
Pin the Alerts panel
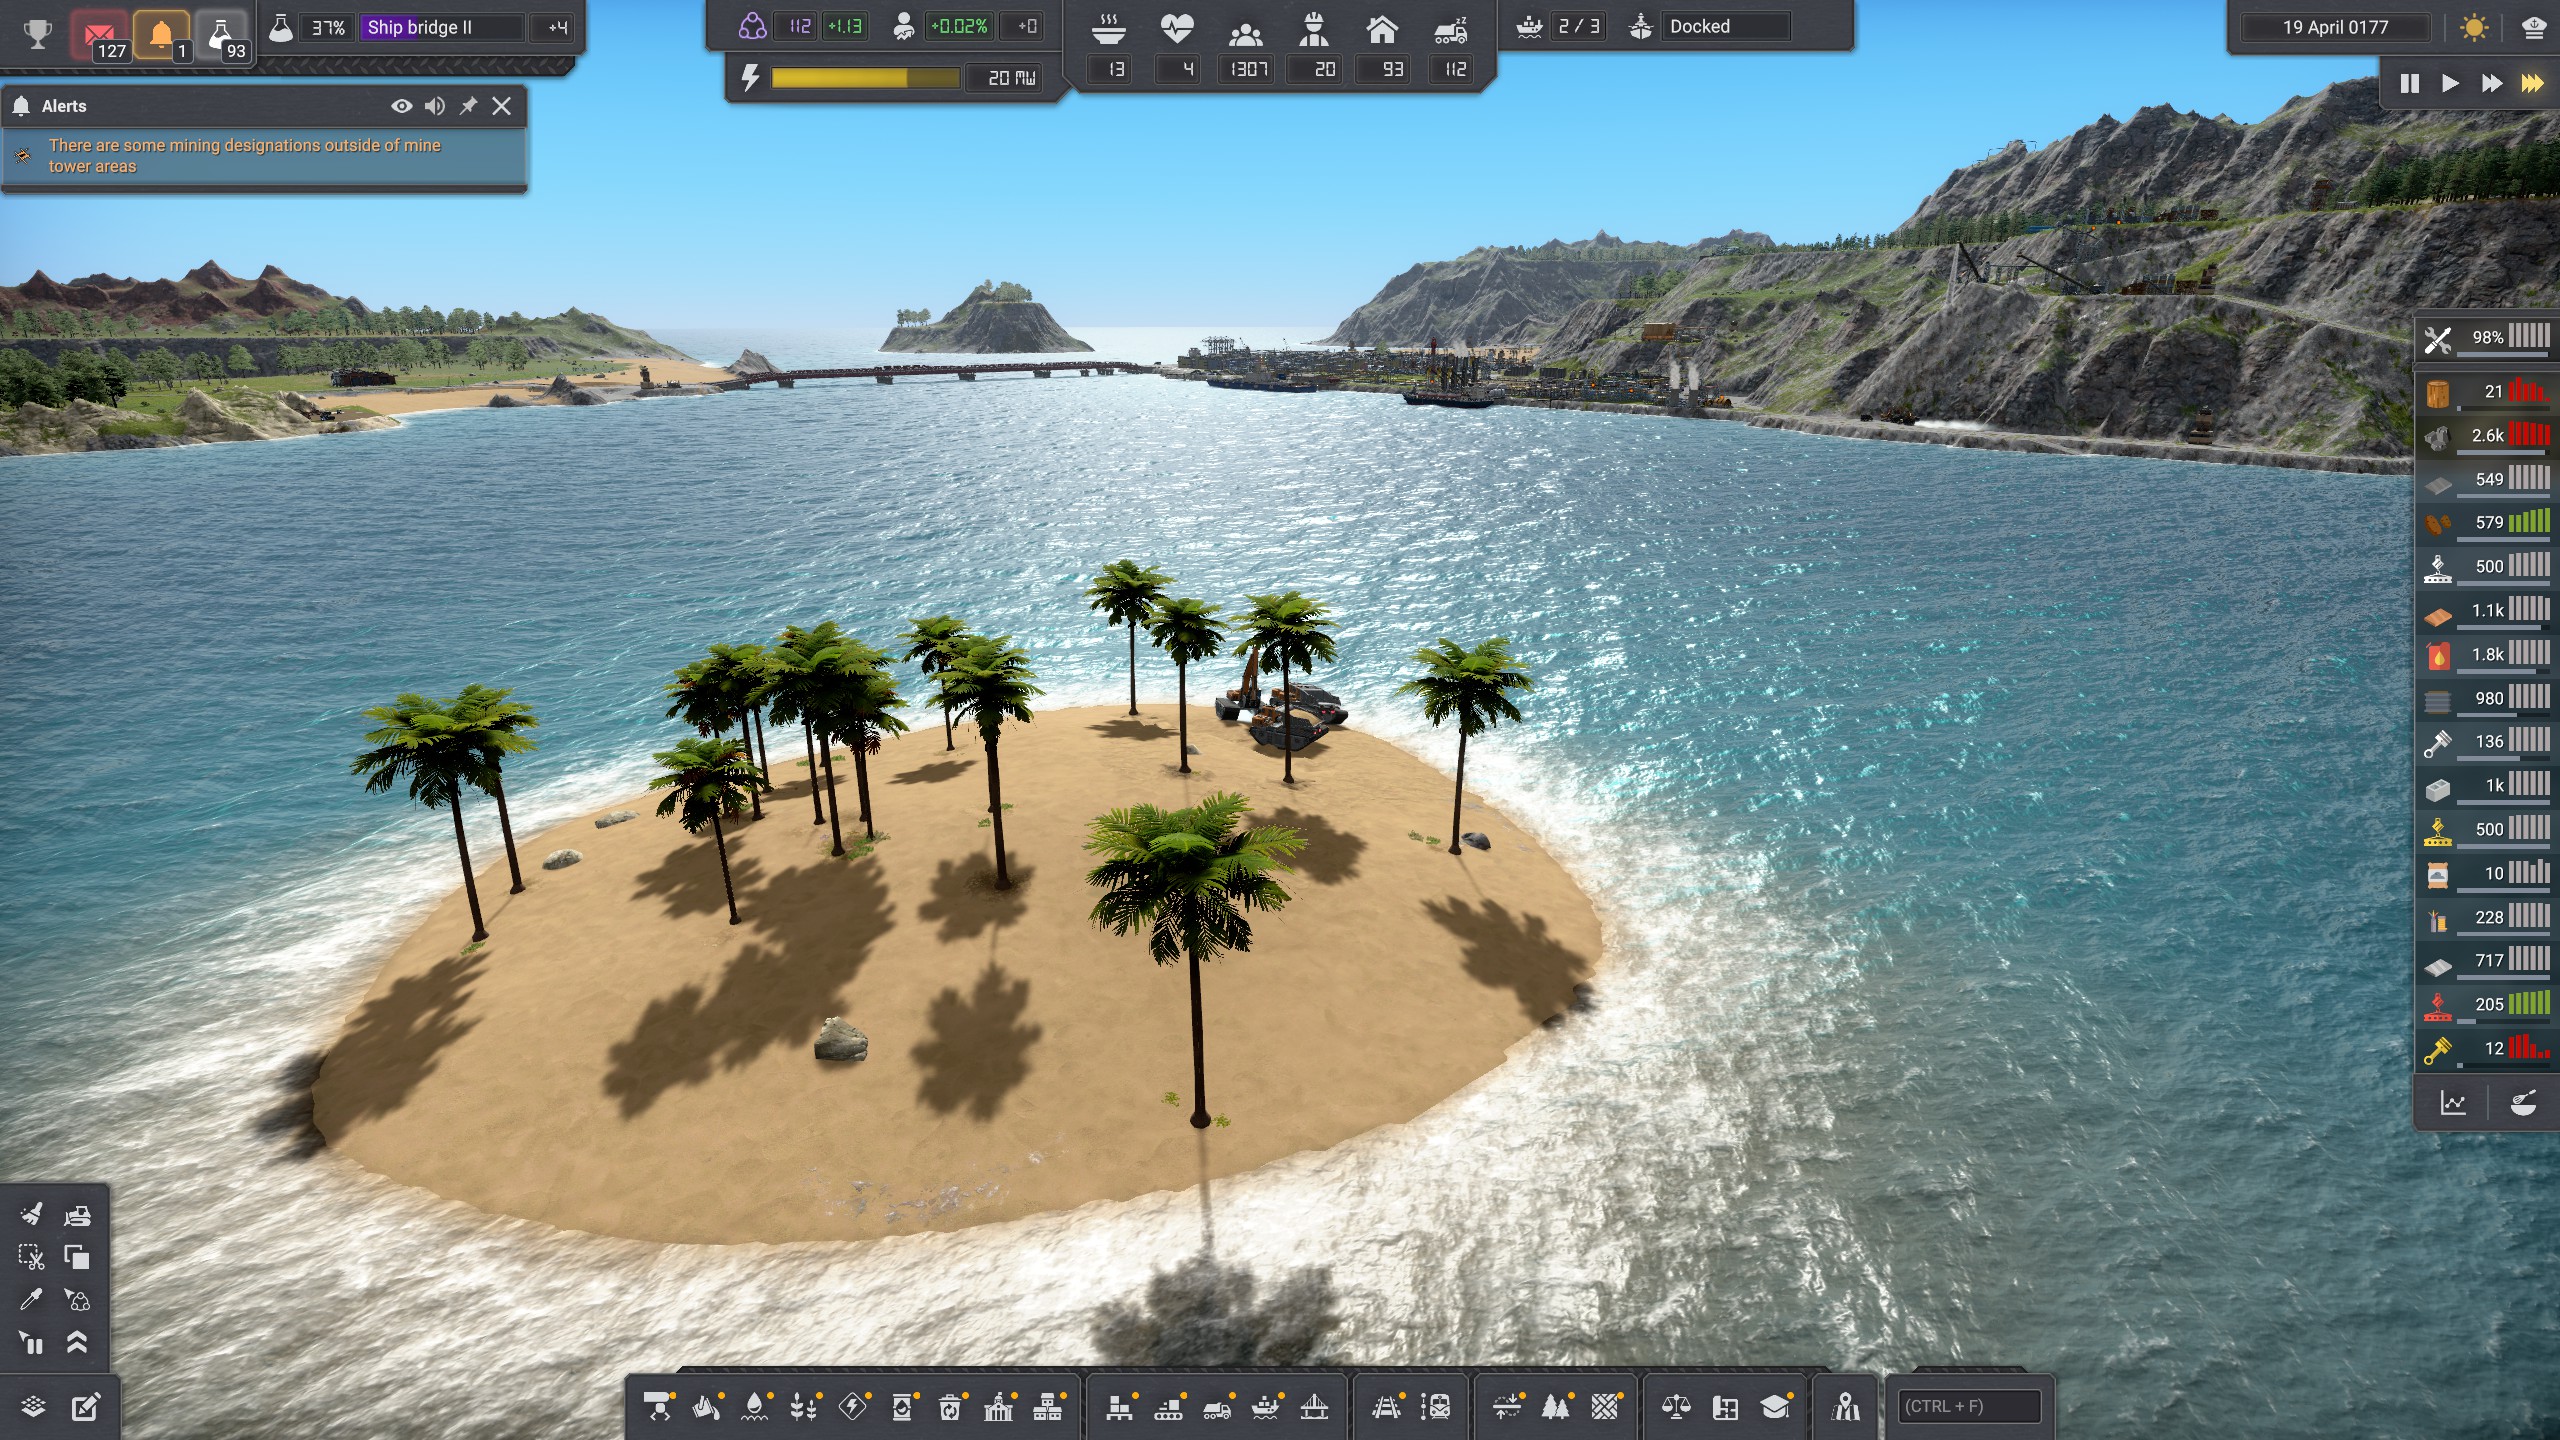click(468, 106)
